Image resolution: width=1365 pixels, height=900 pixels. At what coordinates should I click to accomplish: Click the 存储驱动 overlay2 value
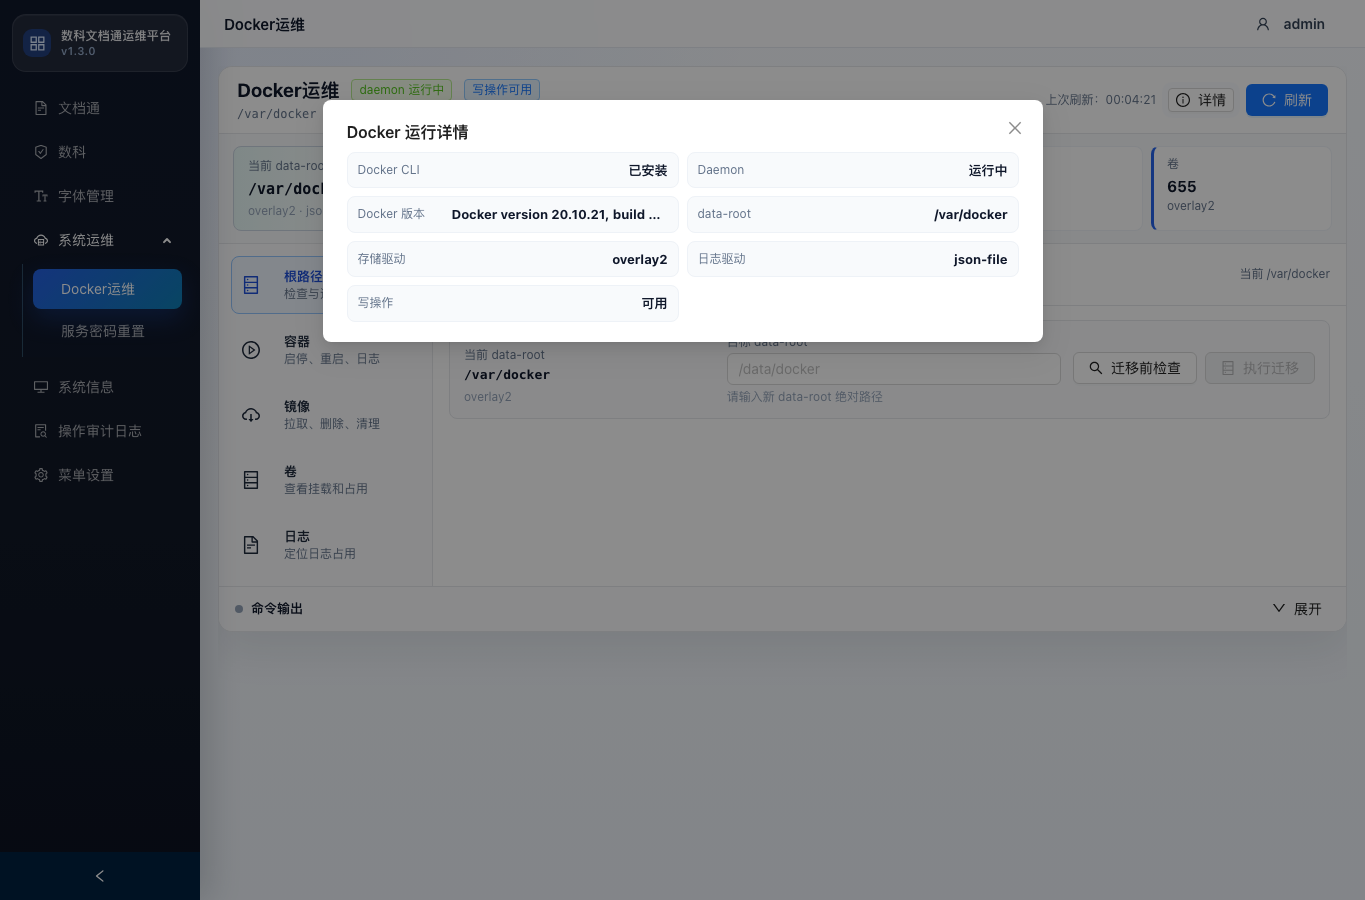click(639, 260)
